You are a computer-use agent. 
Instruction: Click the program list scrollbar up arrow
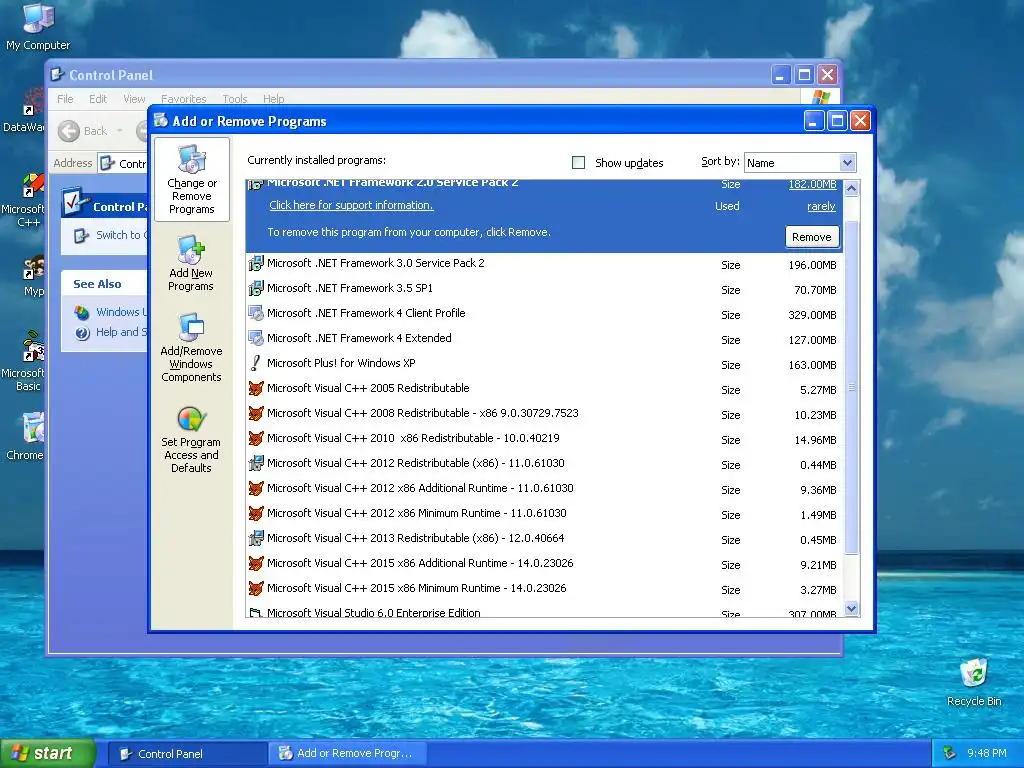[x=851, y=189]
